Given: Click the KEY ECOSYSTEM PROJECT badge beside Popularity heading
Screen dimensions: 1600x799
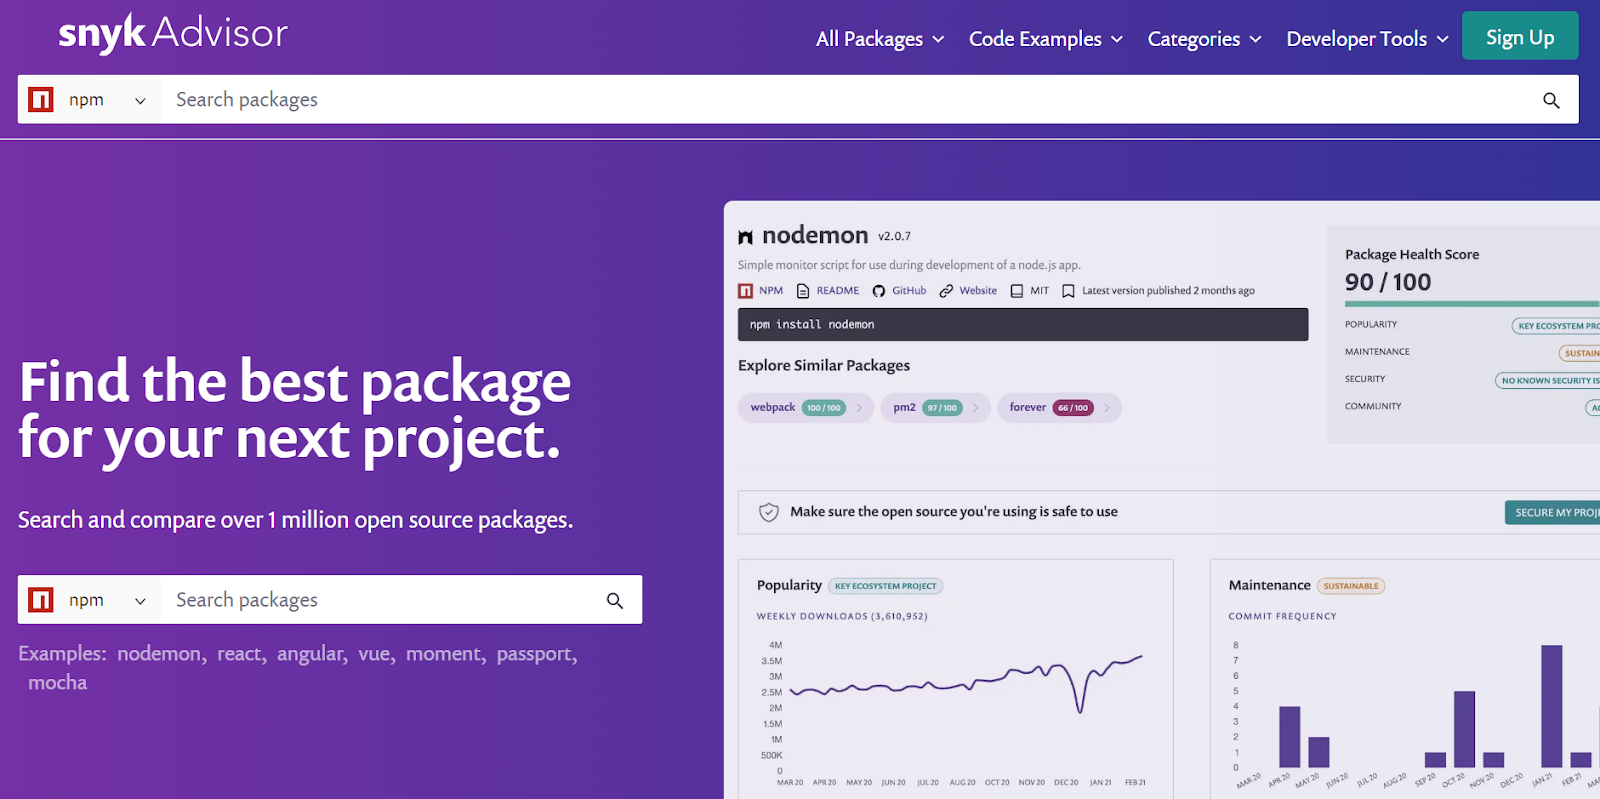Looking at the screenshot, I should point(886,586).
